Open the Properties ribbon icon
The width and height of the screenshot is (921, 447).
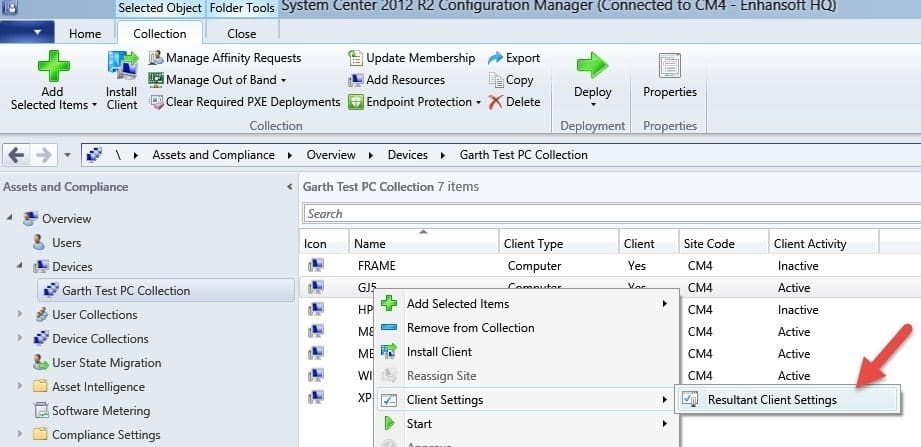tap(670, 65)
